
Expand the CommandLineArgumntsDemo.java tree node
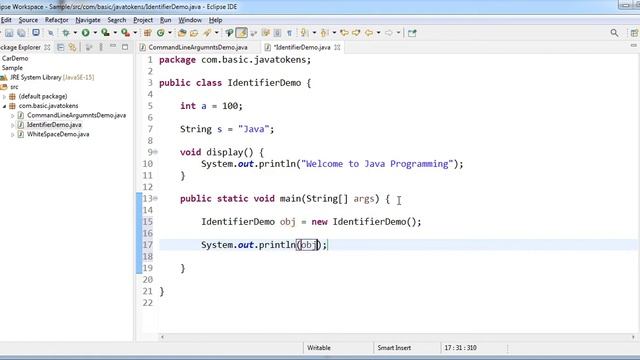(x=13, y=116)
